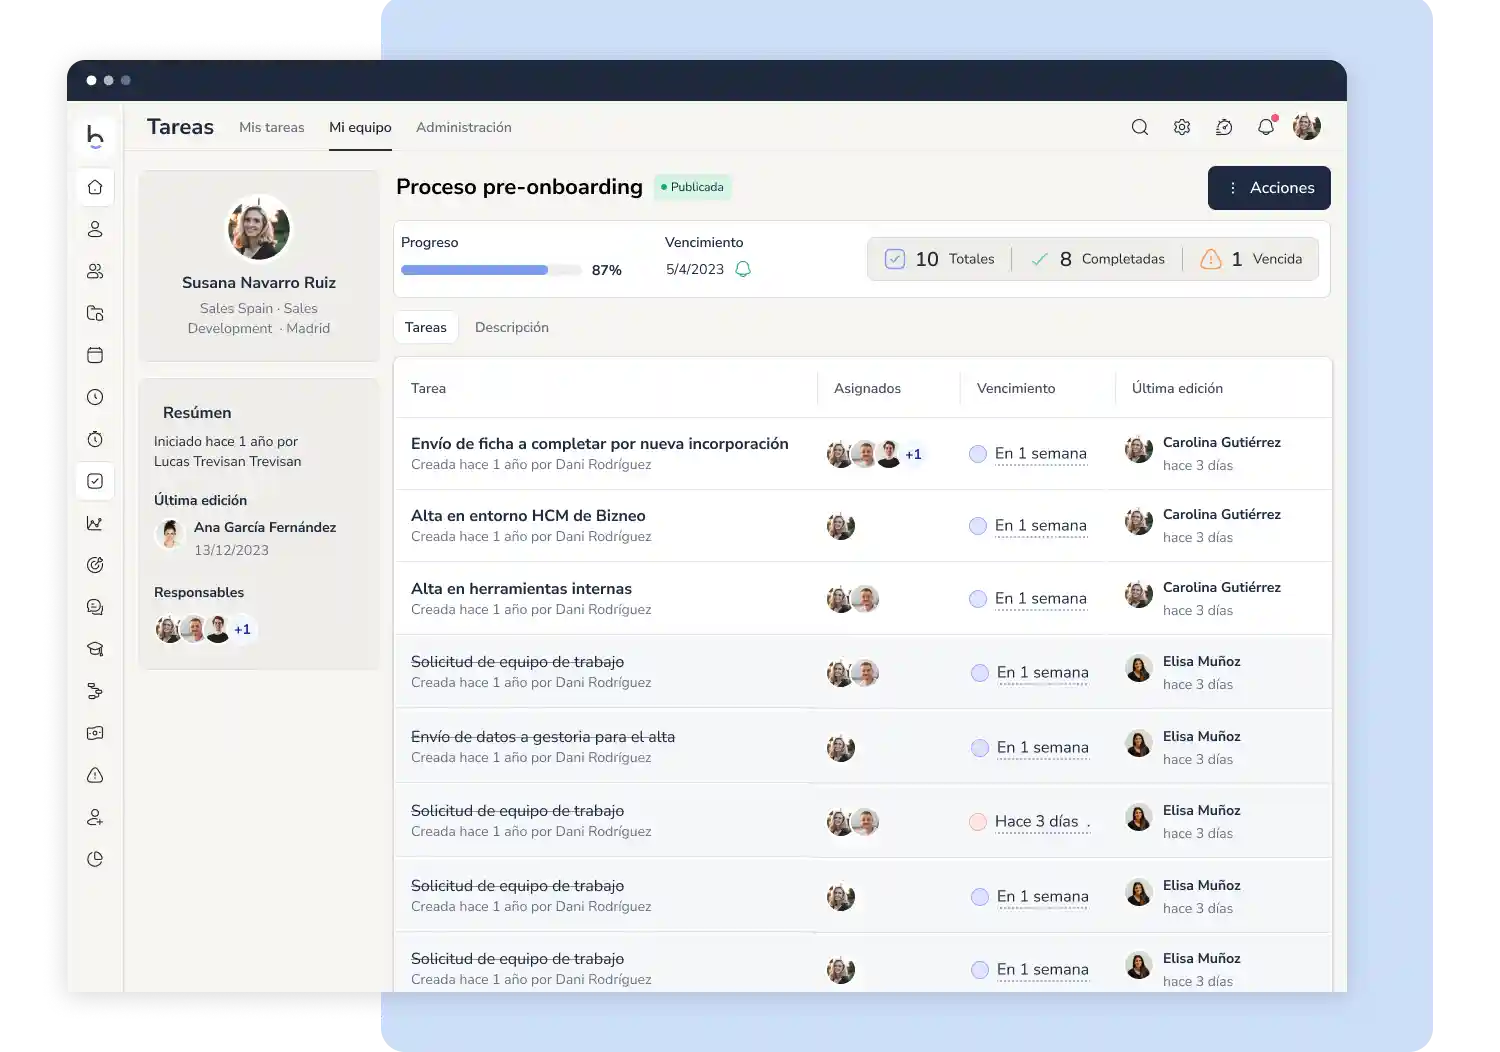The height and width of the screenshot is (1052, 1500).
Task: Toggle status circle for Alta en entorno HCM
Action: click(978, 526)
